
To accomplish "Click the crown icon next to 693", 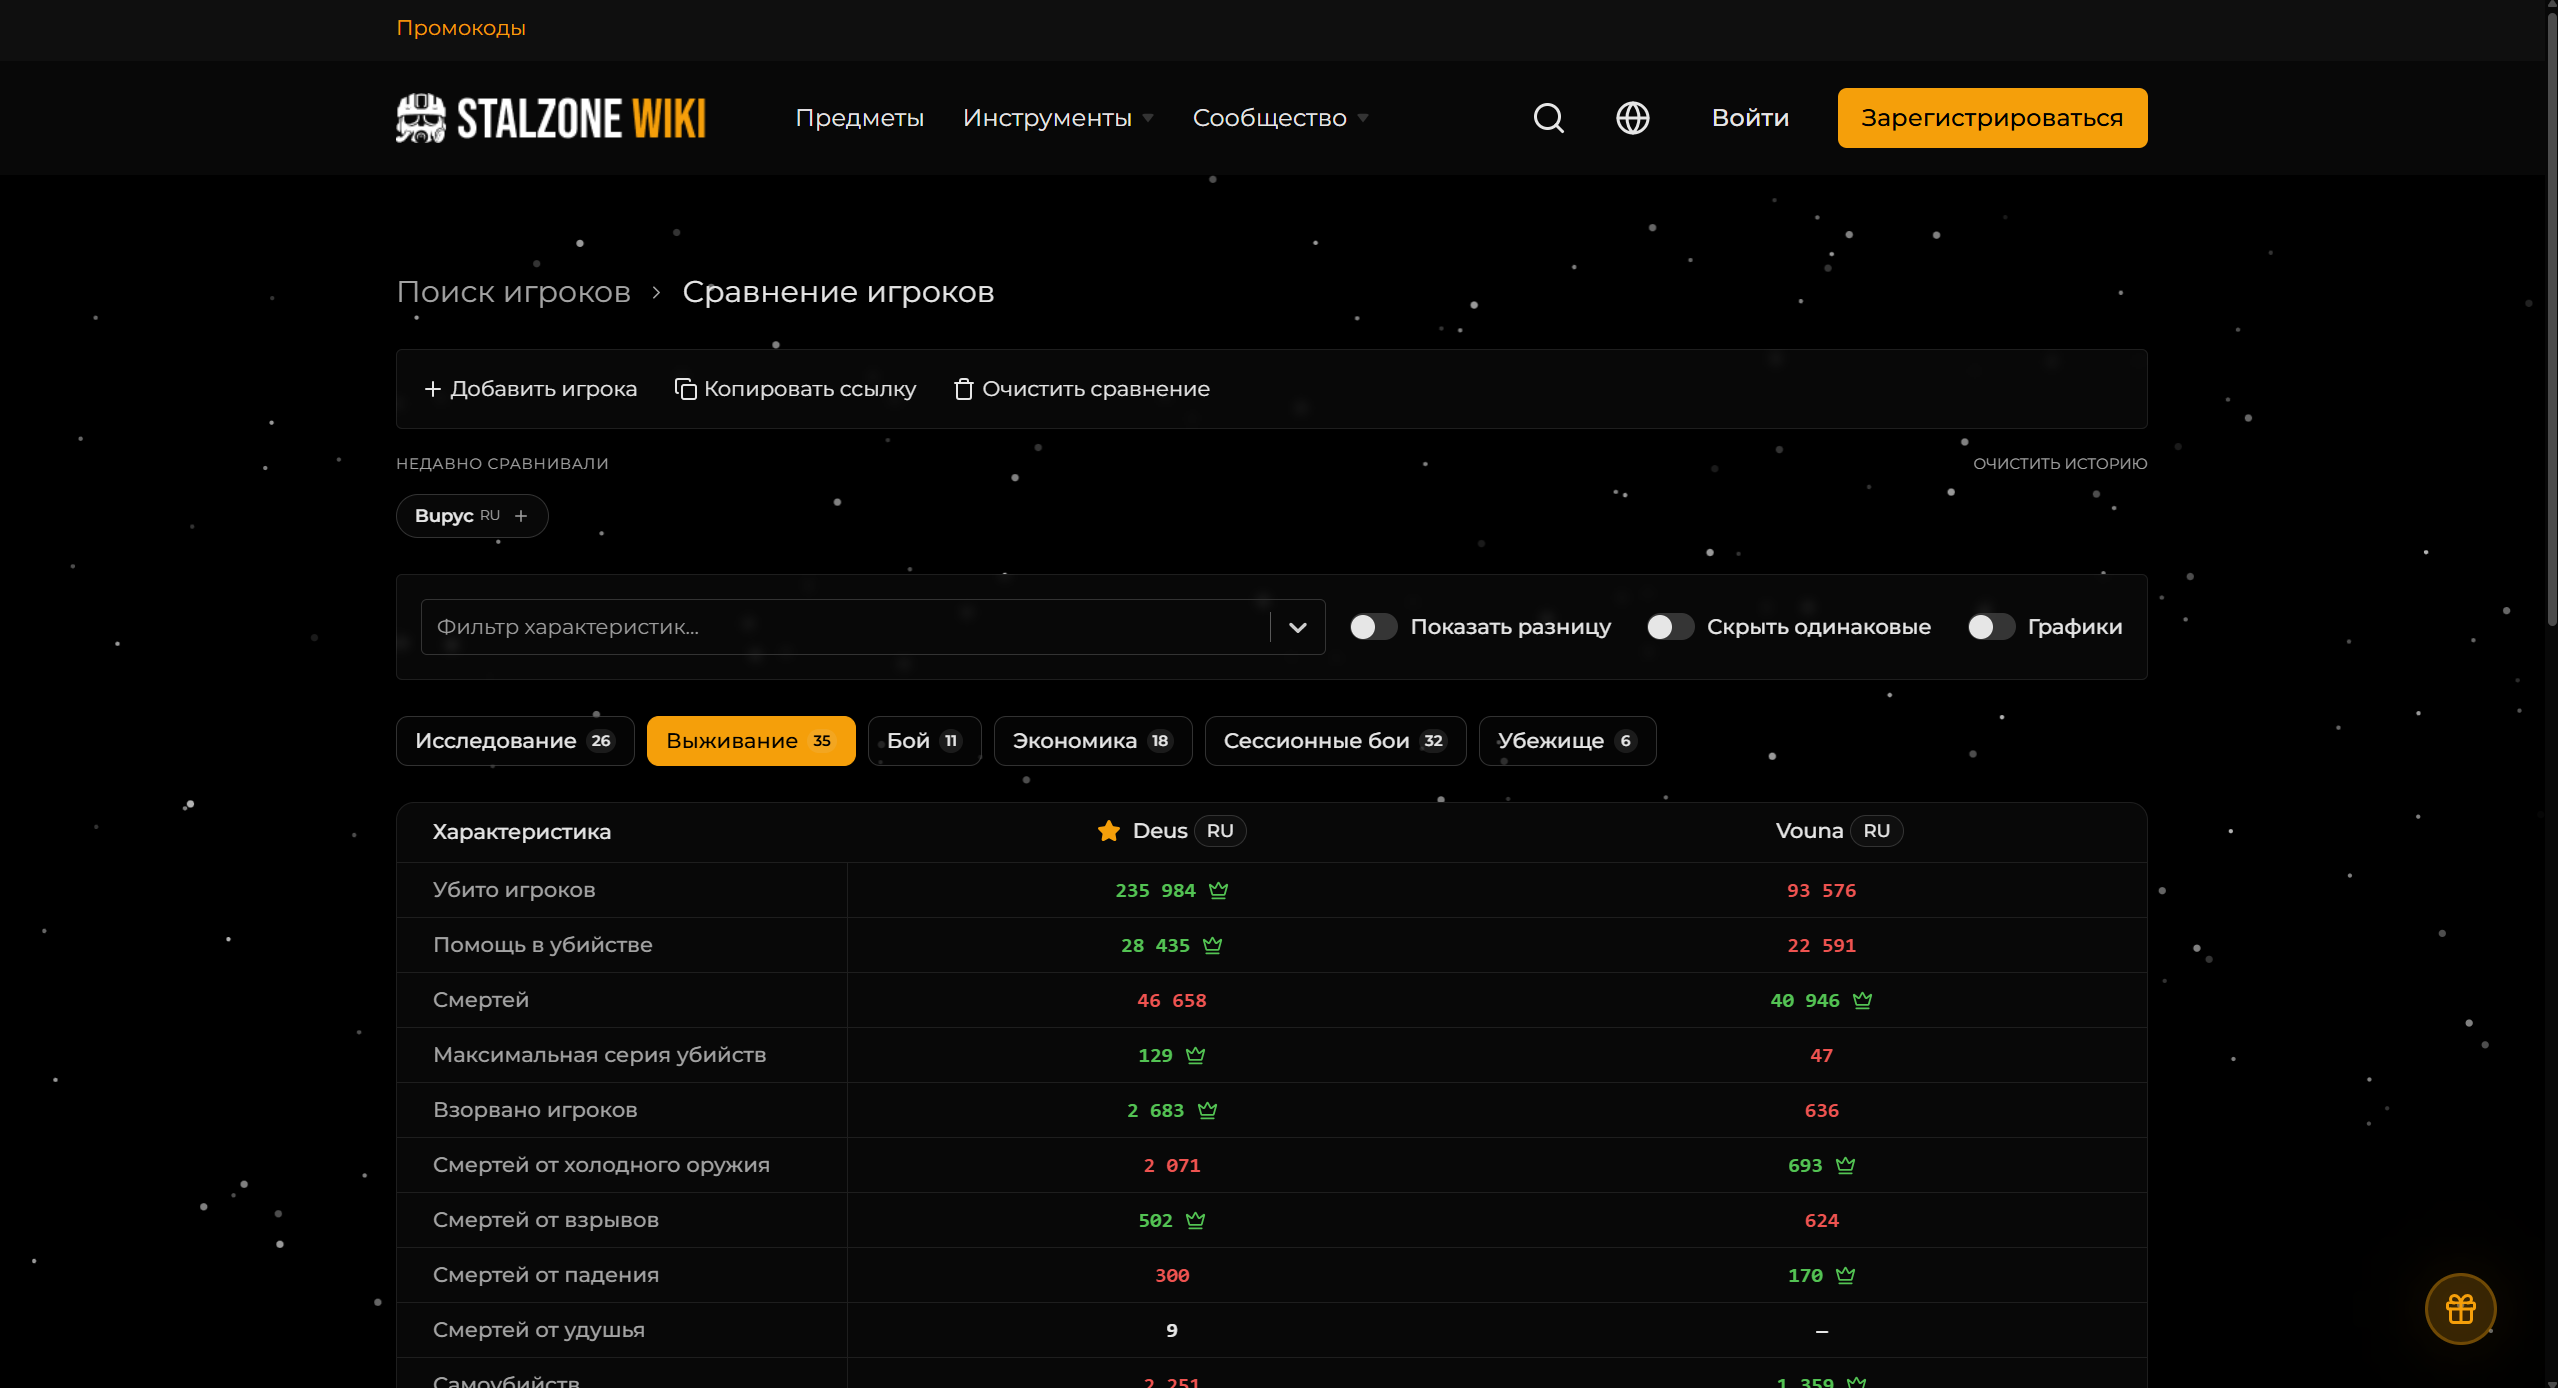I will tap(1845, 1165).
